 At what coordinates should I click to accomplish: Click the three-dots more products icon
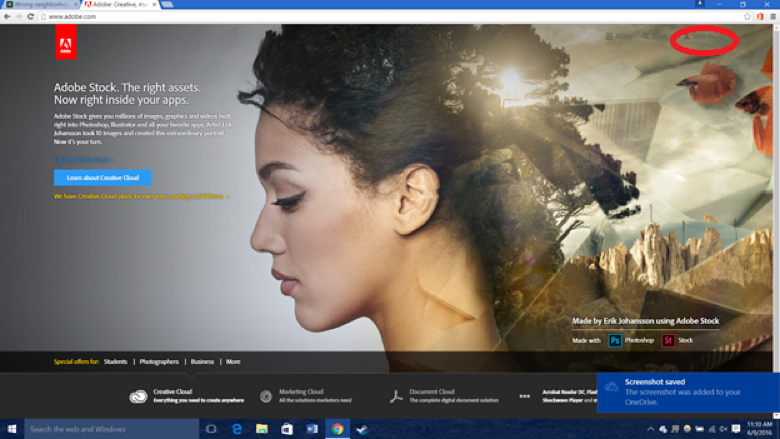coord(525,396)
